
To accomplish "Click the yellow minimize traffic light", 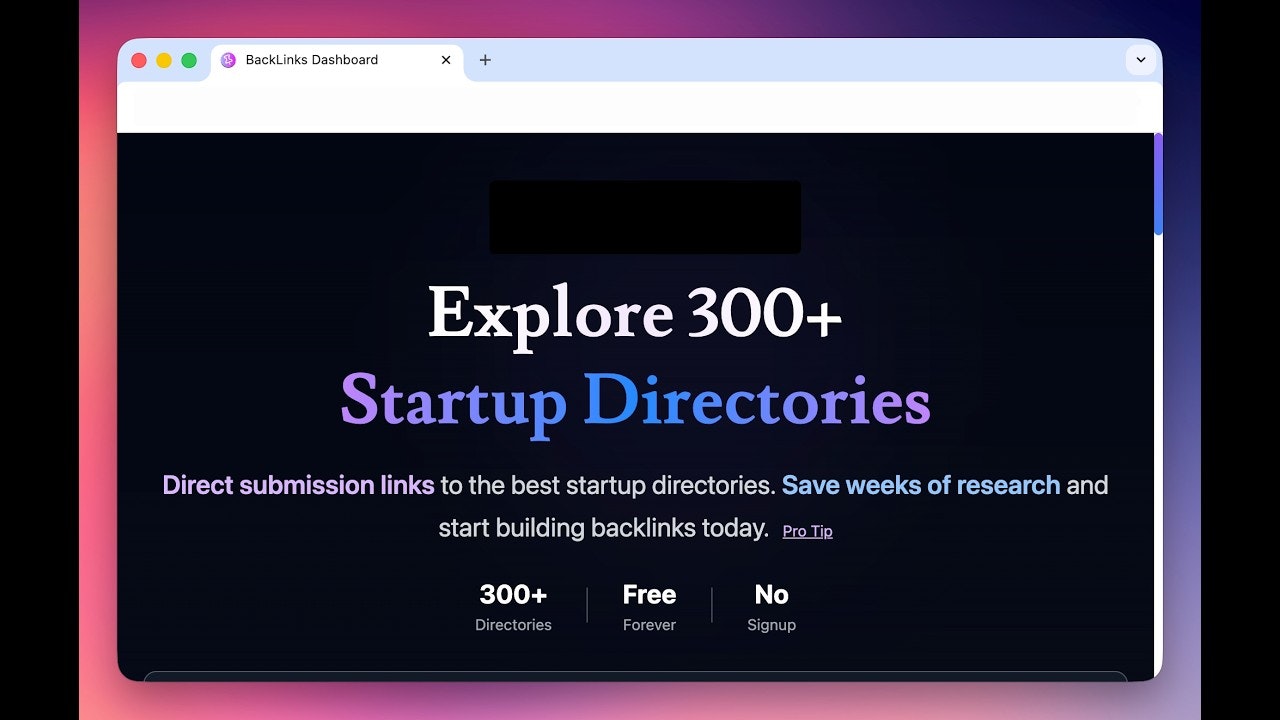I will 163,60.
